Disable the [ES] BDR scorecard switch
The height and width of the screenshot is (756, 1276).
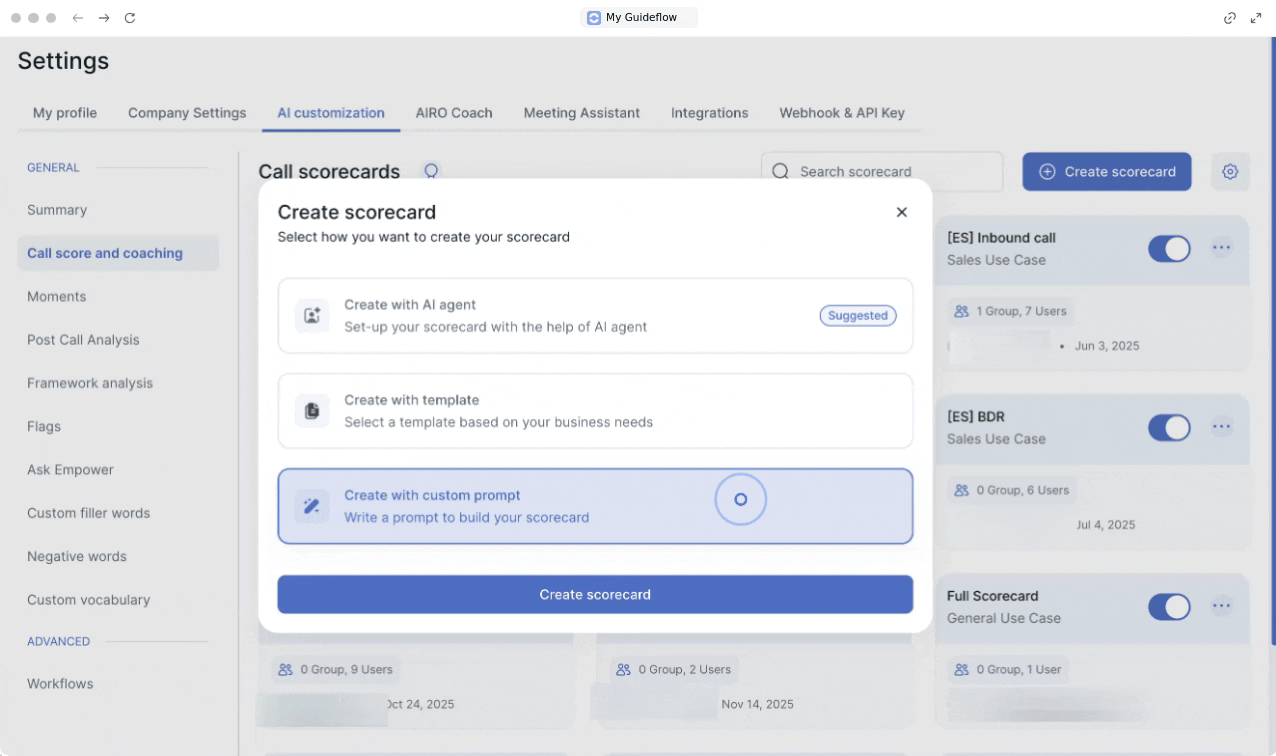[1168, 428]
